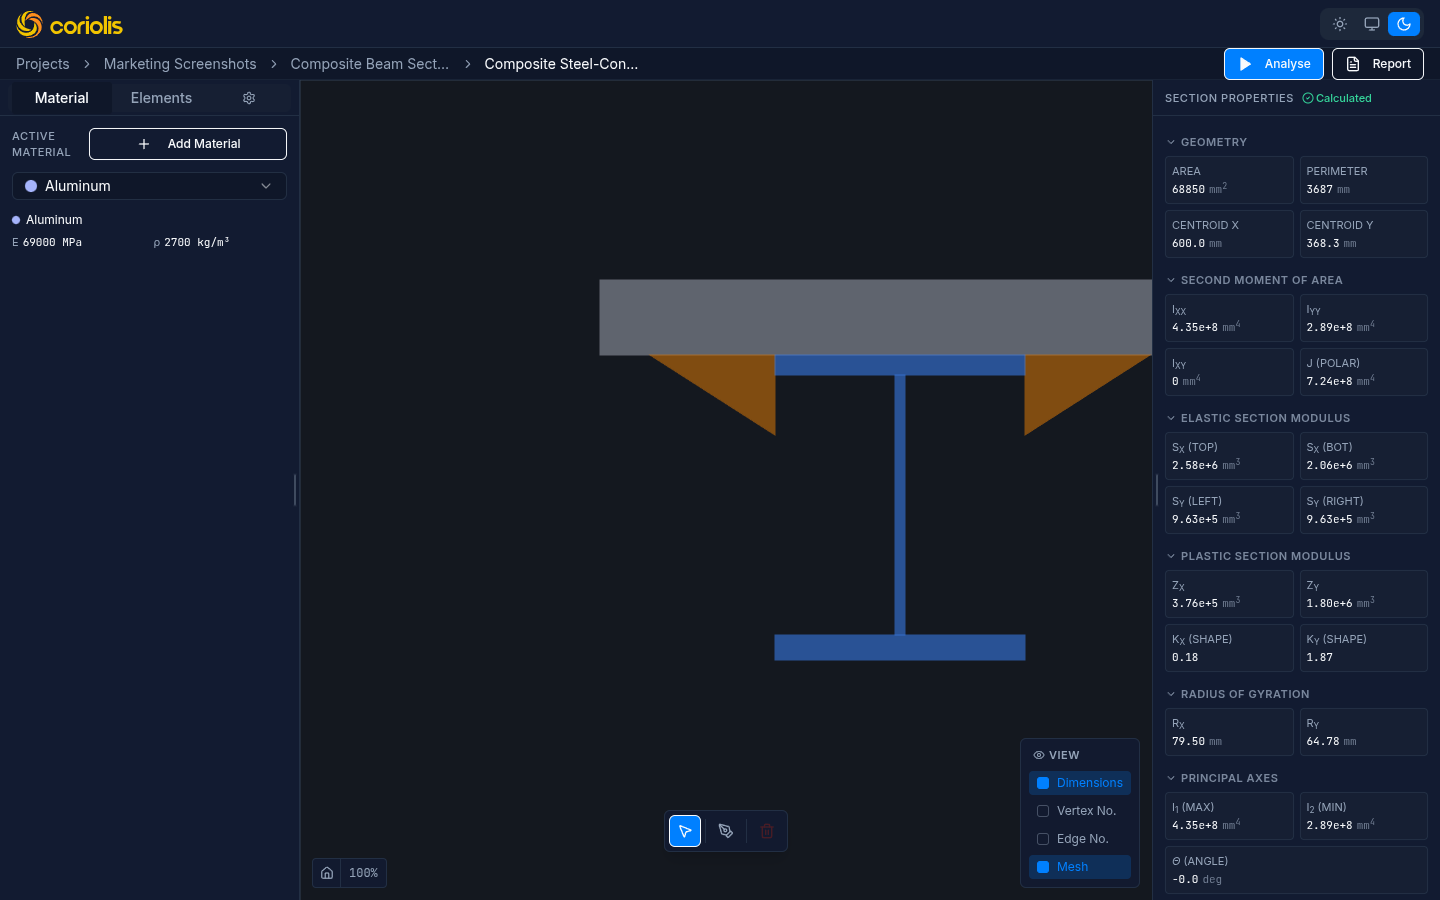Click the J (POLAR) 7.24e+8 card

(x=1363, y=372)
